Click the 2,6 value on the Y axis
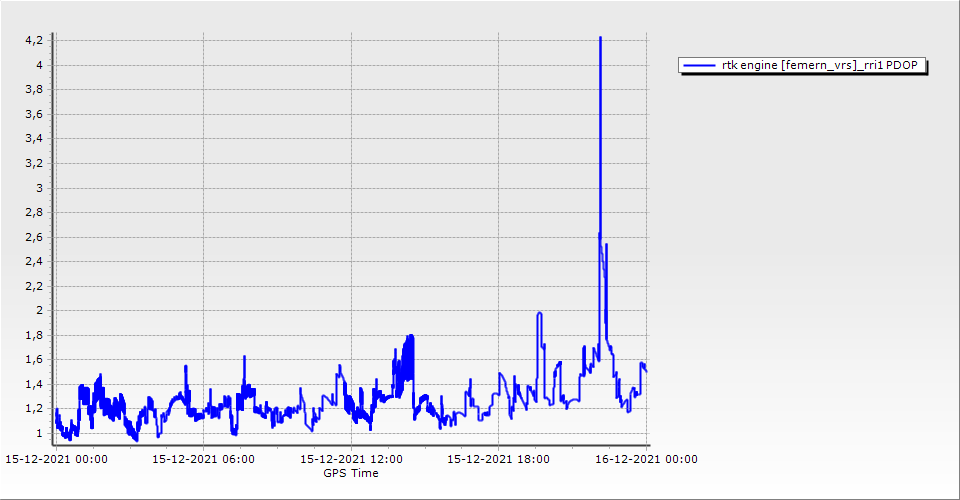 click(x=34, y=237)
